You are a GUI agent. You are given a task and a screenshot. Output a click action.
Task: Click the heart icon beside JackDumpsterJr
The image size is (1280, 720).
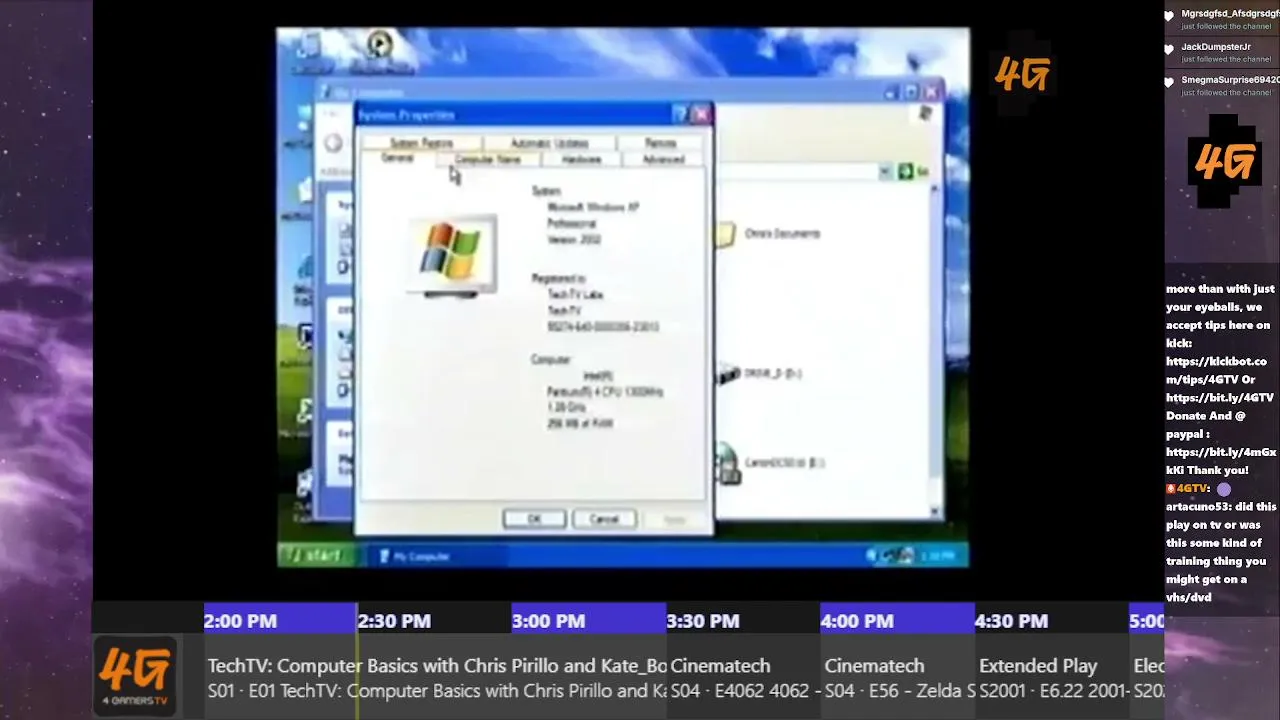point(1170,49)
